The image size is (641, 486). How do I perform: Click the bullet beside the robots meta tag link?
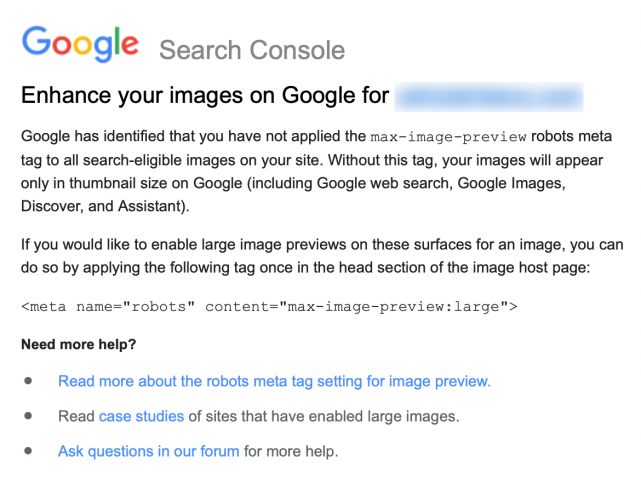coord(29,381)
